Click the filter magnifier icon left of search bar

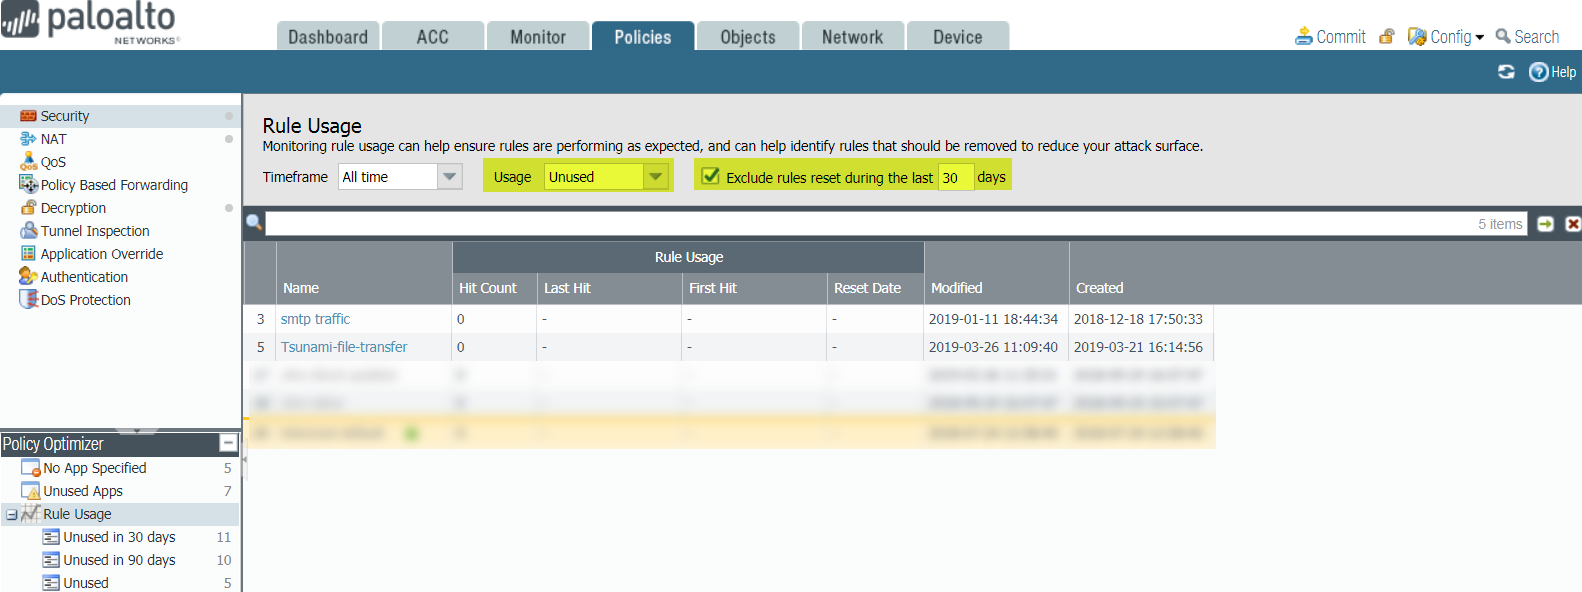coord(254,222)
